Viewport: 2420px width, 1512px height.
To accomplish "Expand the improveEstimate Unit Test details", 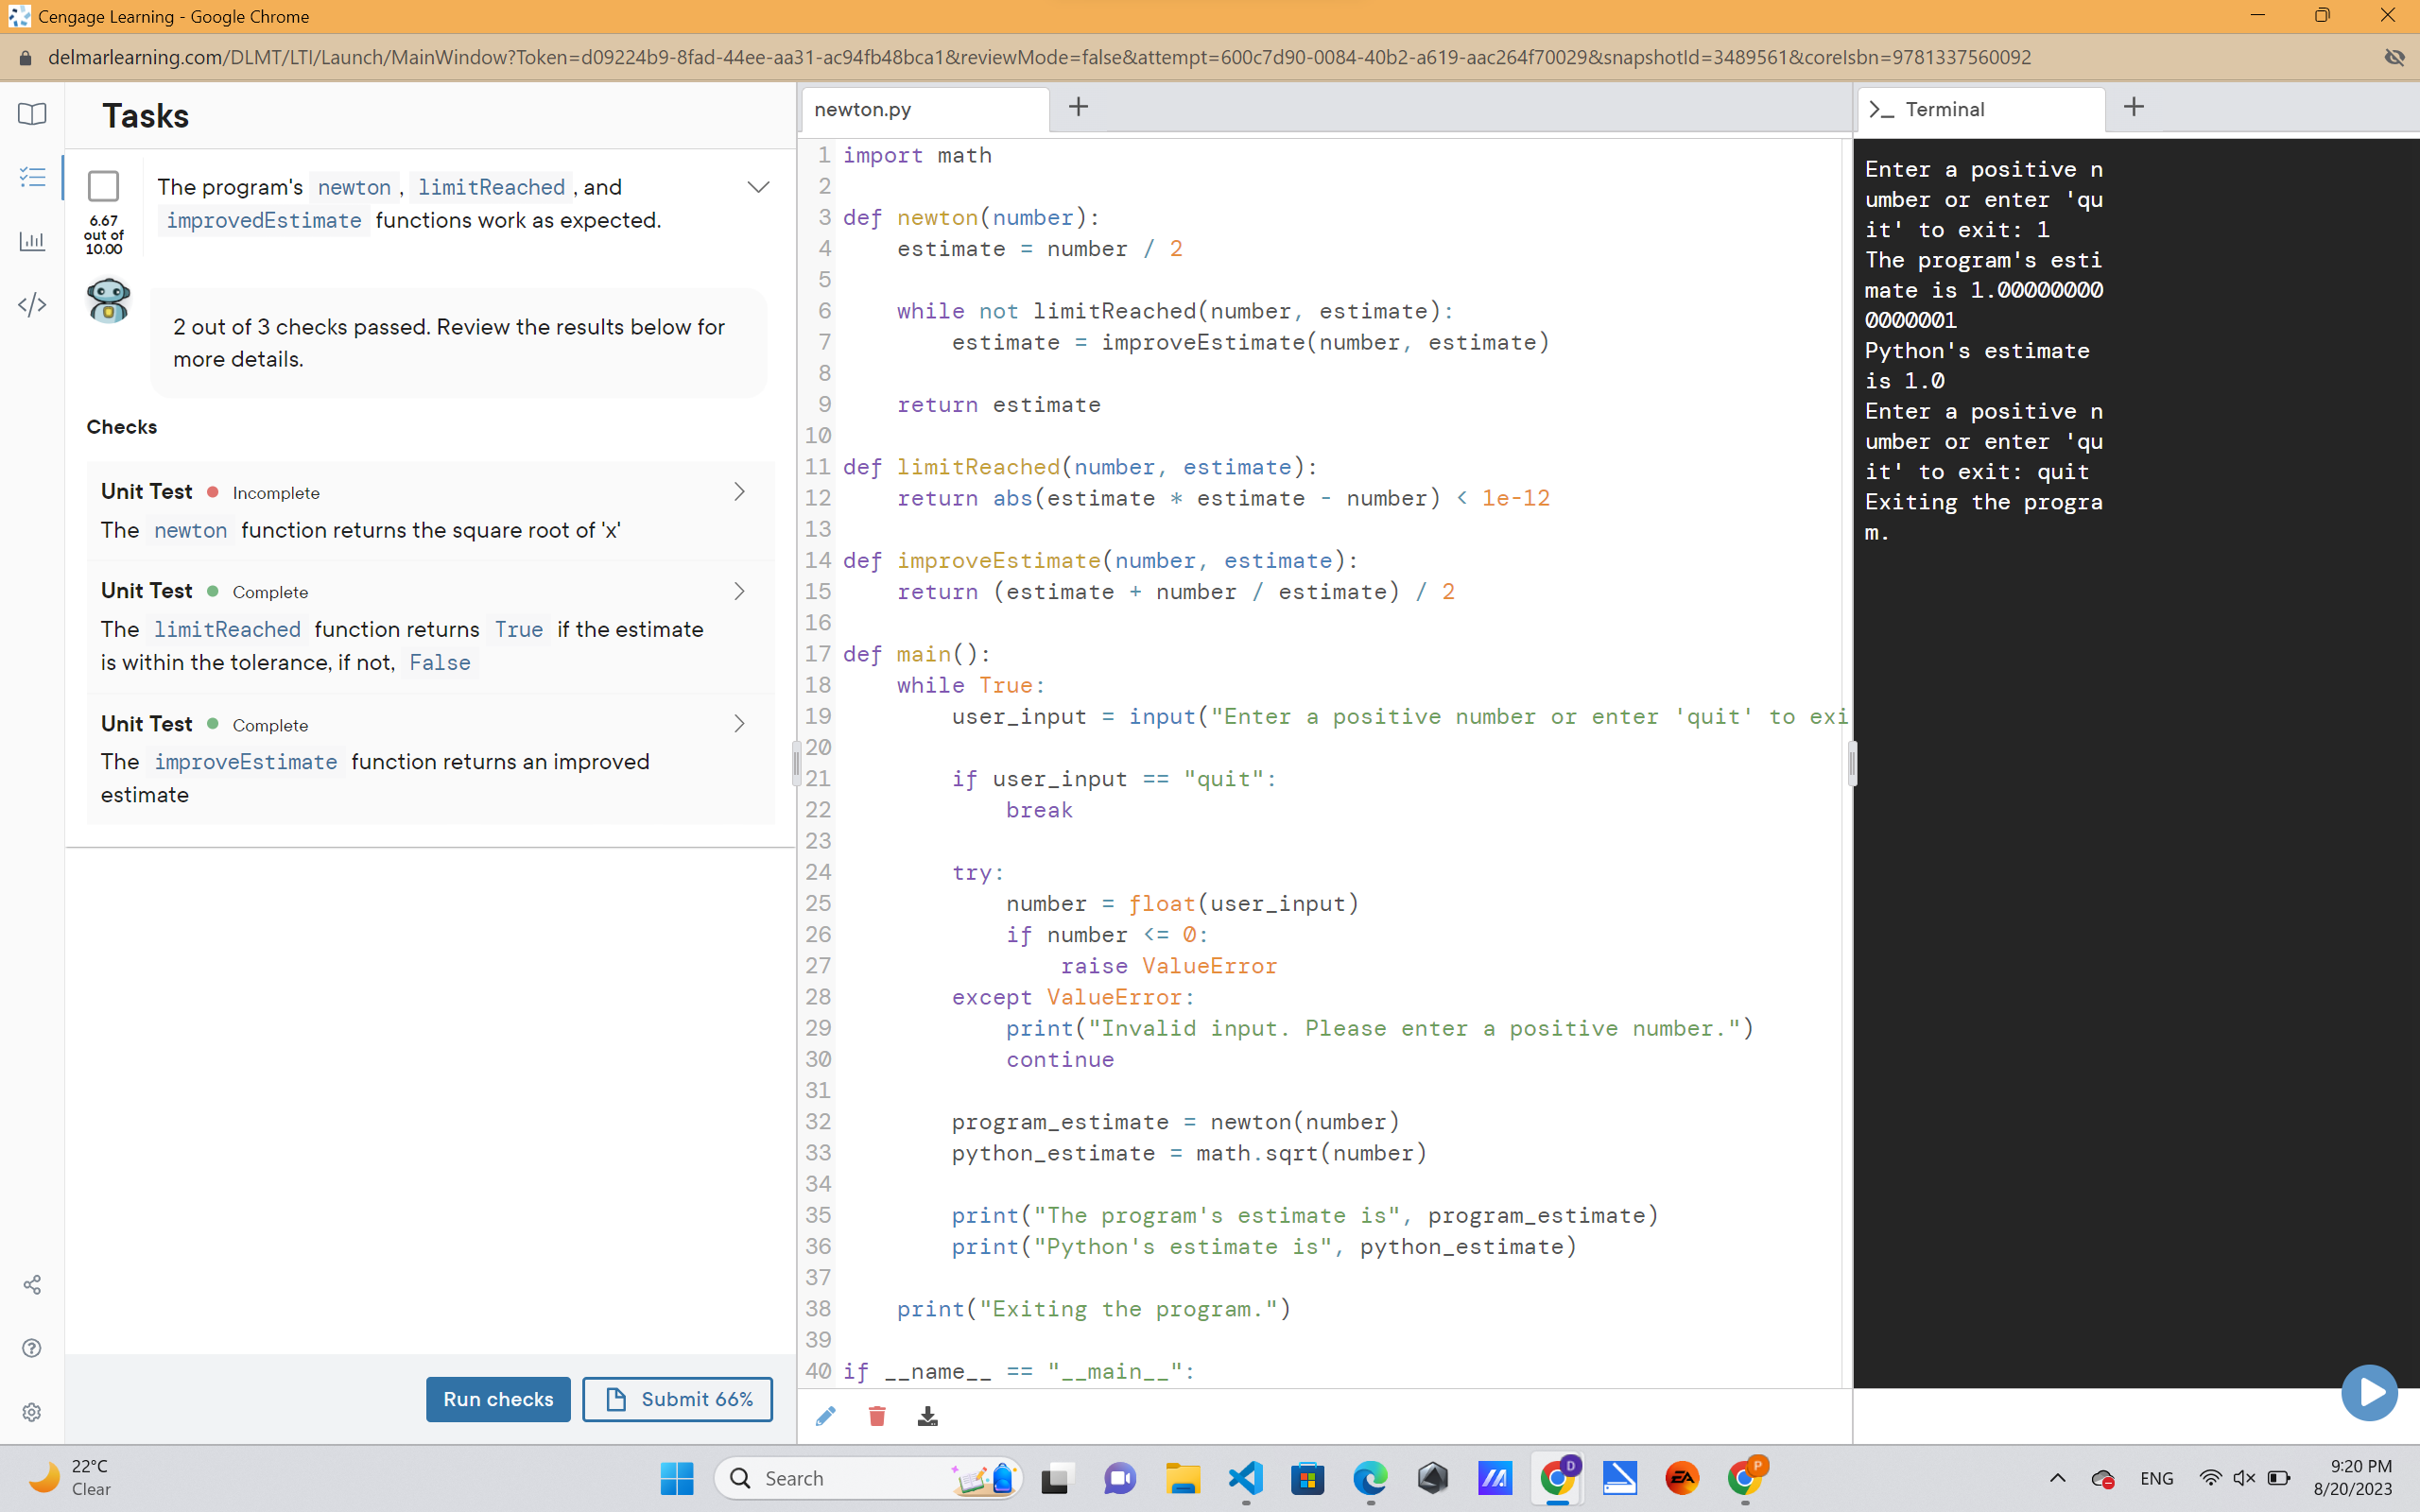I will [740, 723].
